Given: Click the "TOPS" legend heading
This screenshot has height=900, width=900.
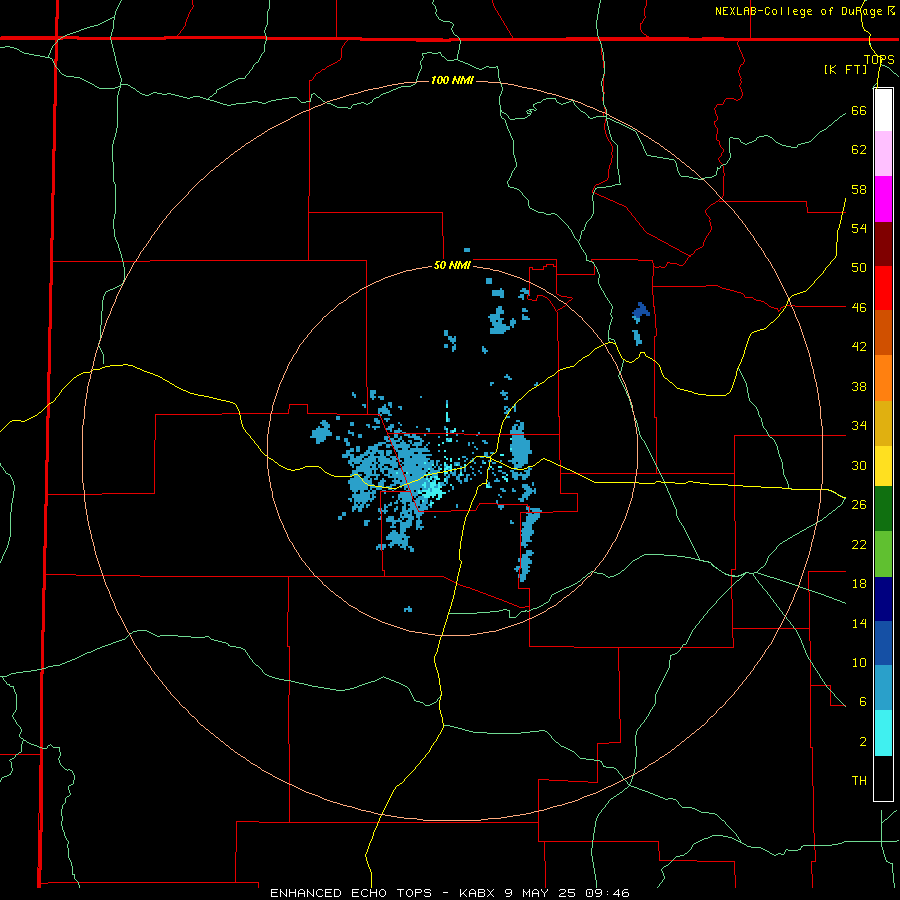Looking at the screenshot, I should pos(879,59).
